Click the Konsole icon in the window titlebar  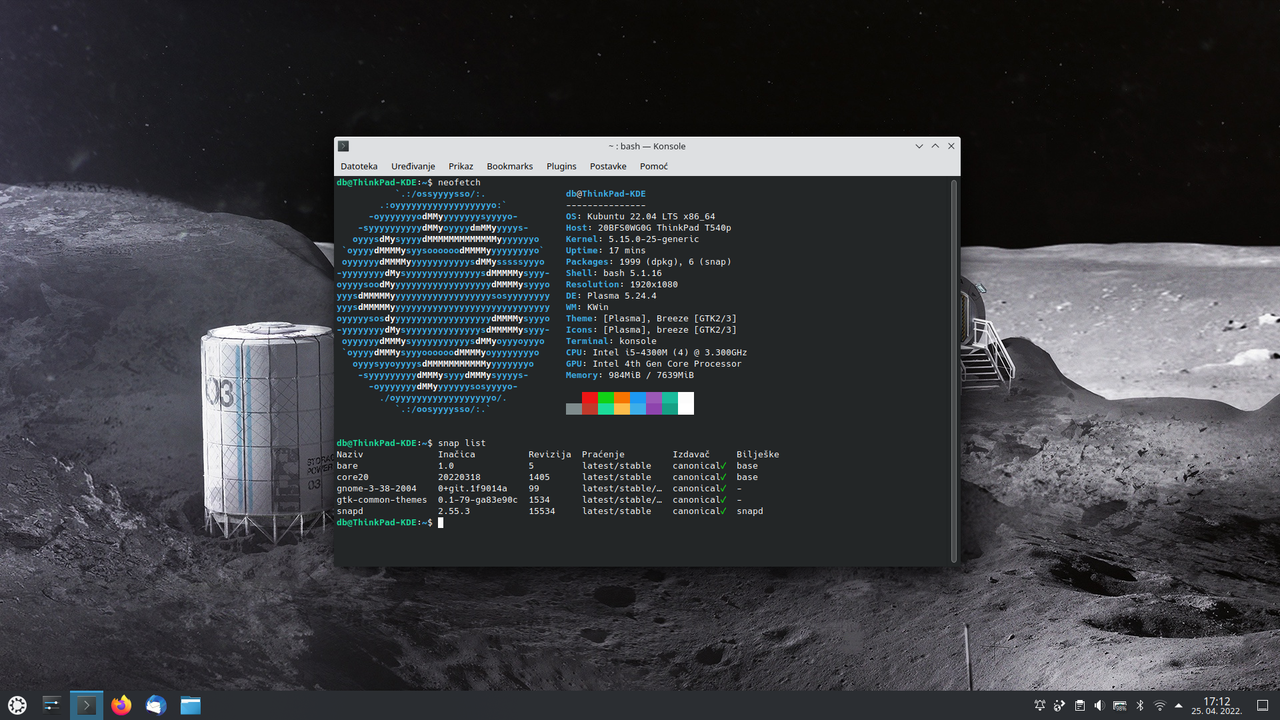tap(343, 146)
